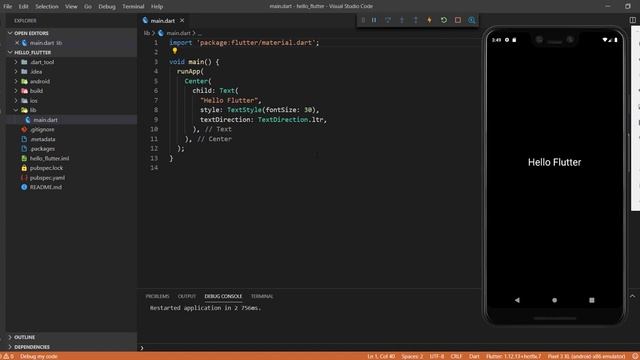
Task: Collapse the bottom panel with chevron
Action: (x=633, y=296)
